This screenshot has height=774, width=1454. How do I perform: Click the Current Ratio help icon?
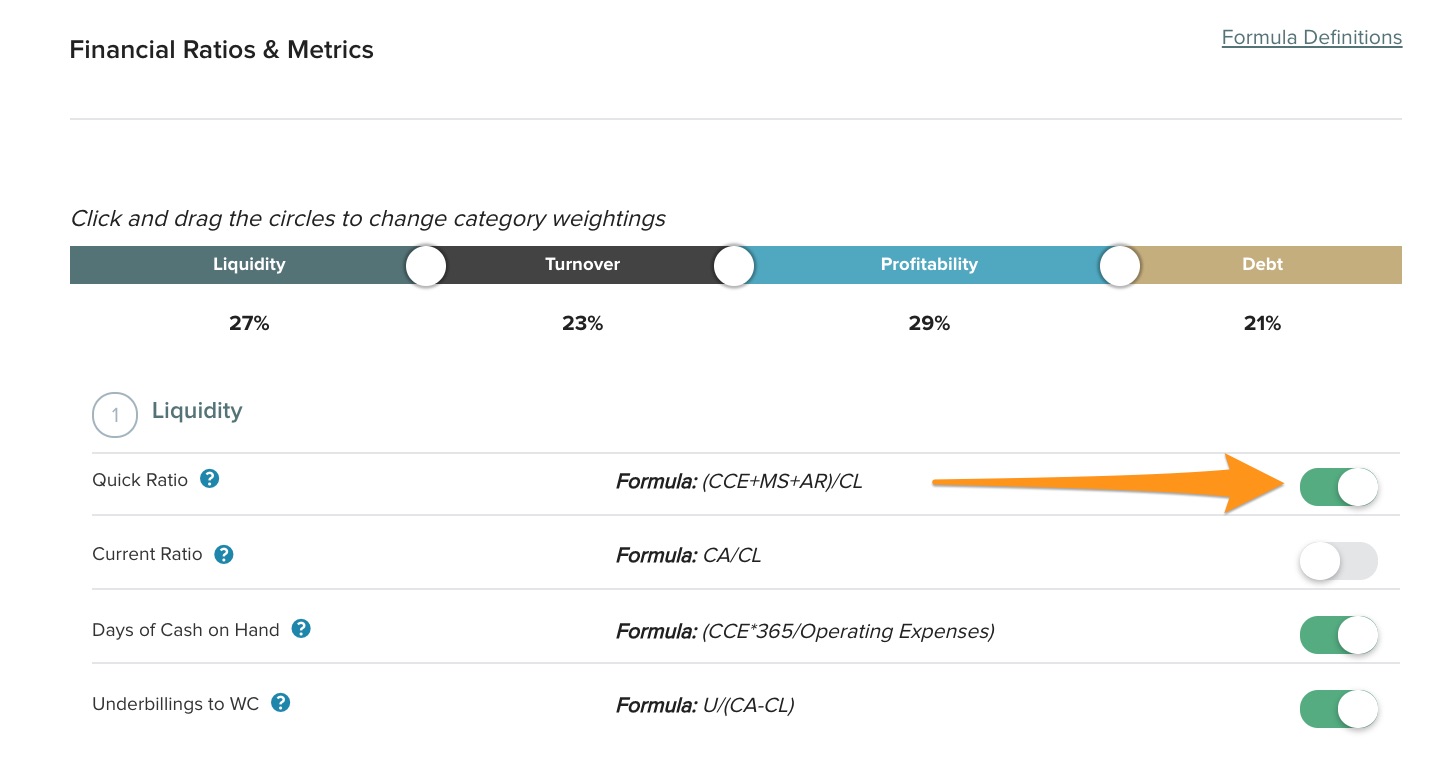[224, 554]
